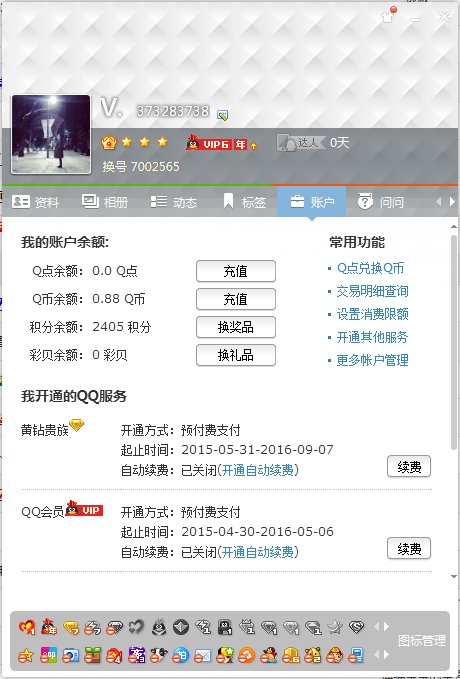Click the blue 拍 circle icon in tray
460x679 pixels.
181,655
